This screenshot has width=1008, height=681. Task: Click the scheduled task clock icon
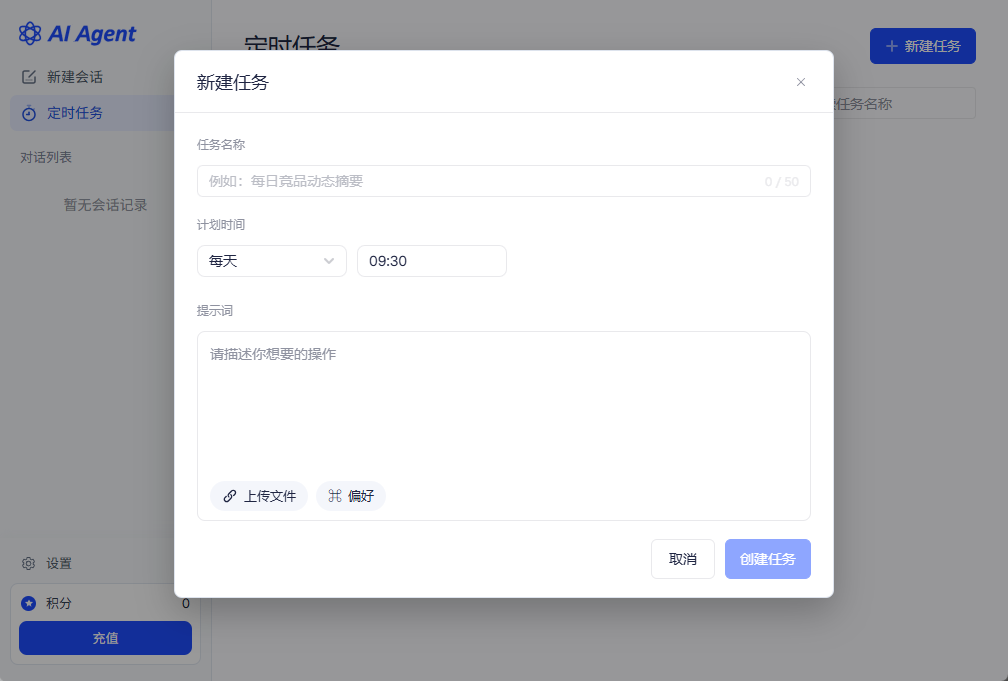point(29,114)
